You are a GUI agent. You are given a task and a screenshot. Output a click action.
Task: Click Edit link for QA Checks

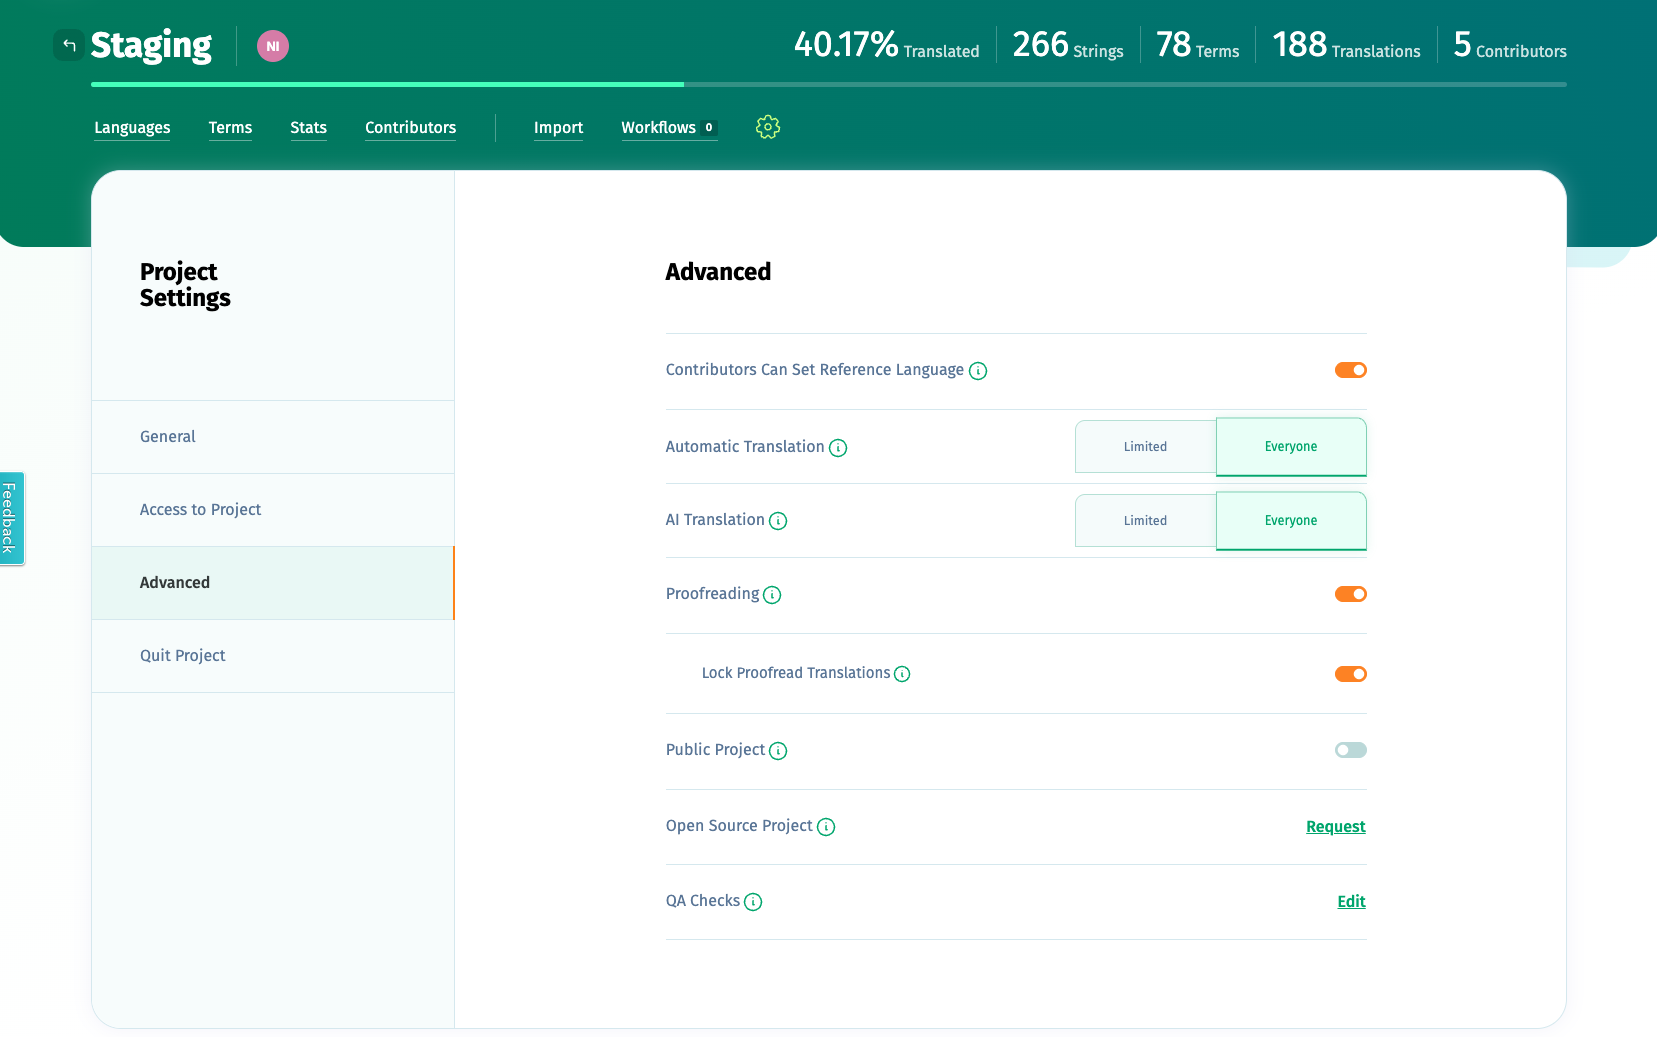tap(1351, 902)
